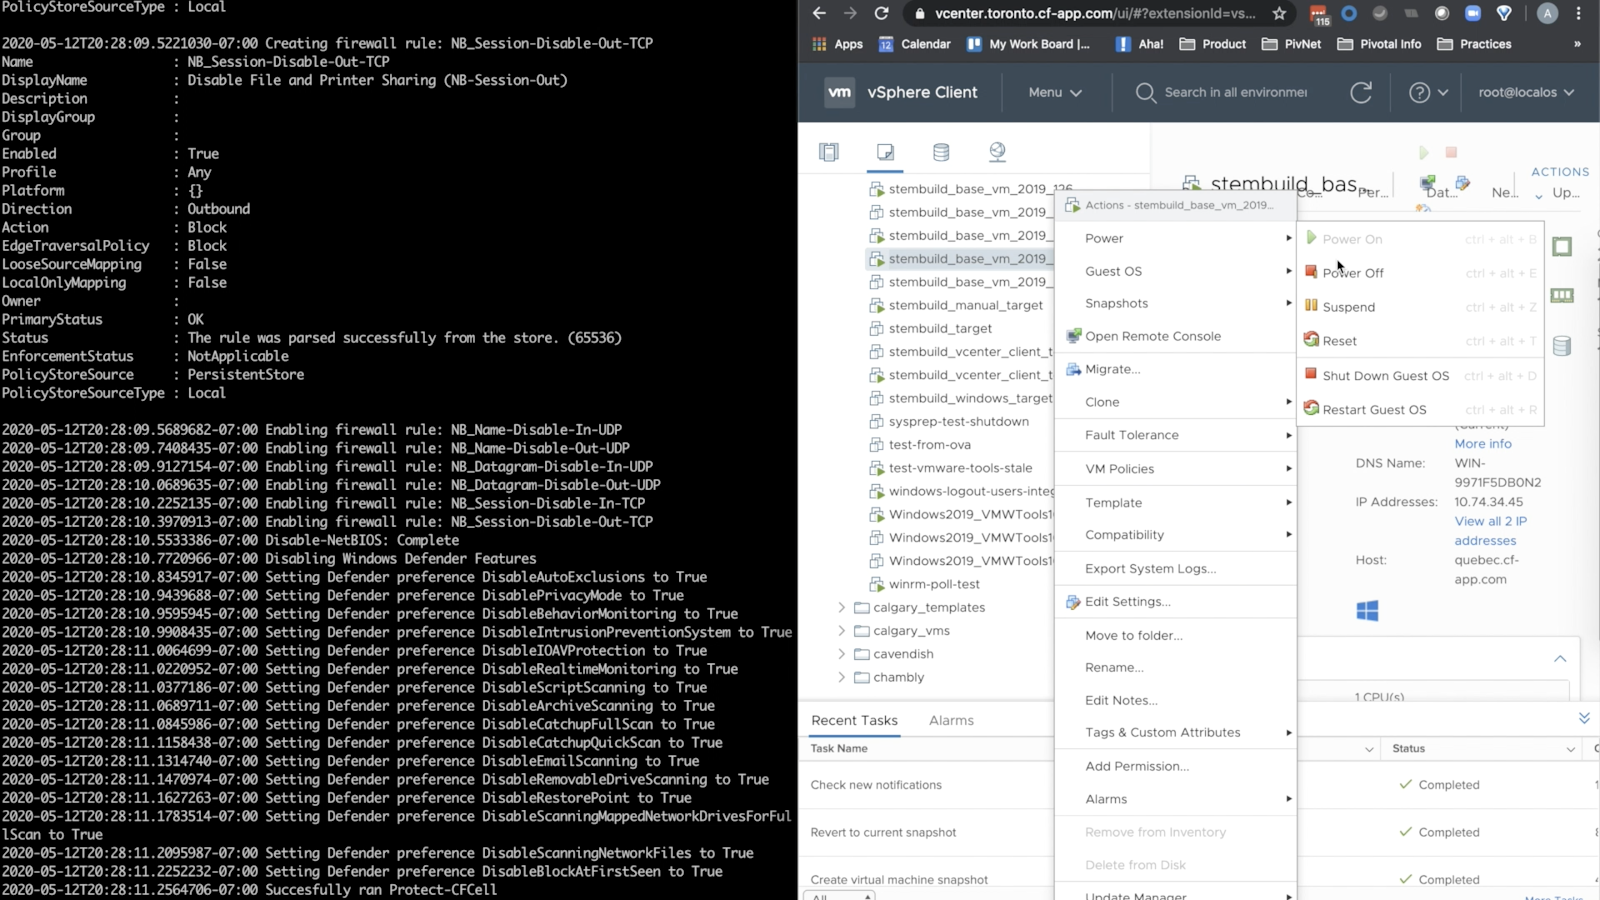Select Rename... in the context menu
This screenshot has height=900, width=1600.
click(1176, 667)
